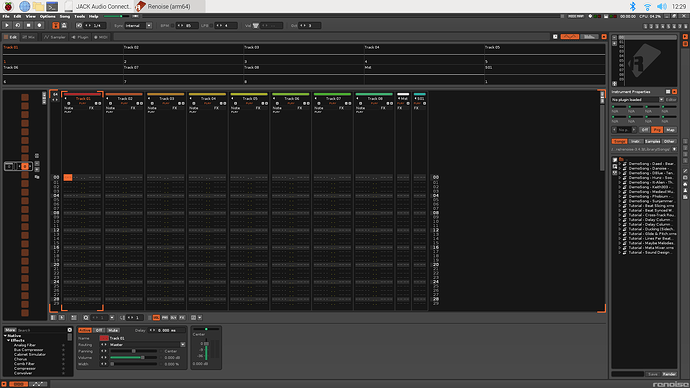Toggle pattern matrix view icon below editor

pos(53,318)
